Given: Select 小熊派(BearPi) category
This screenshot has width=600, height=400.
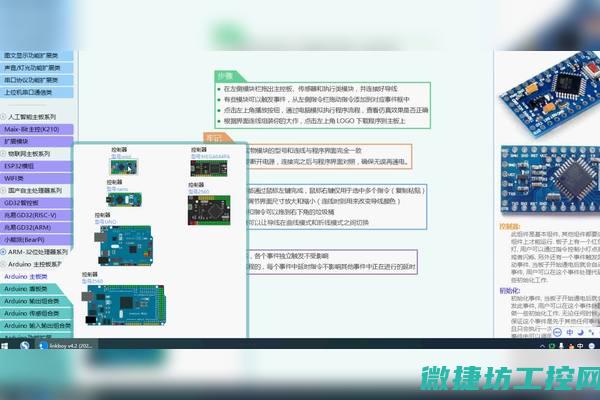Looking at the screenshot, I should point(36,240).
